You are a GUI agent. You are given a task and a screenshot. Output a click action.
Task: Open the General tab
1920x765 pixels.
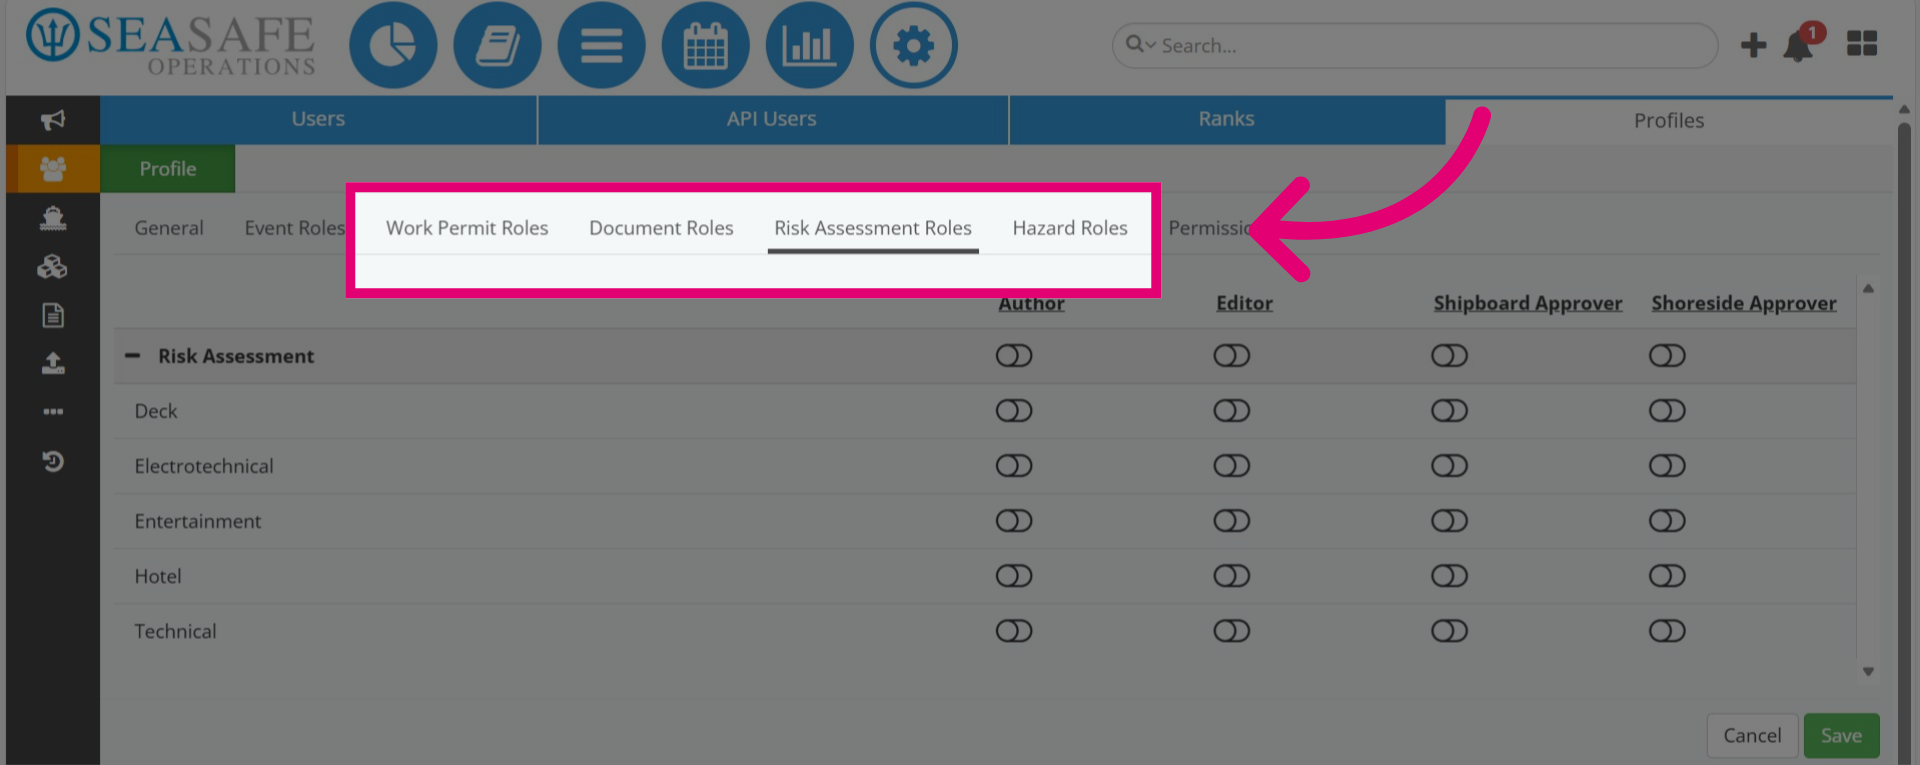[x=169, y=228]
